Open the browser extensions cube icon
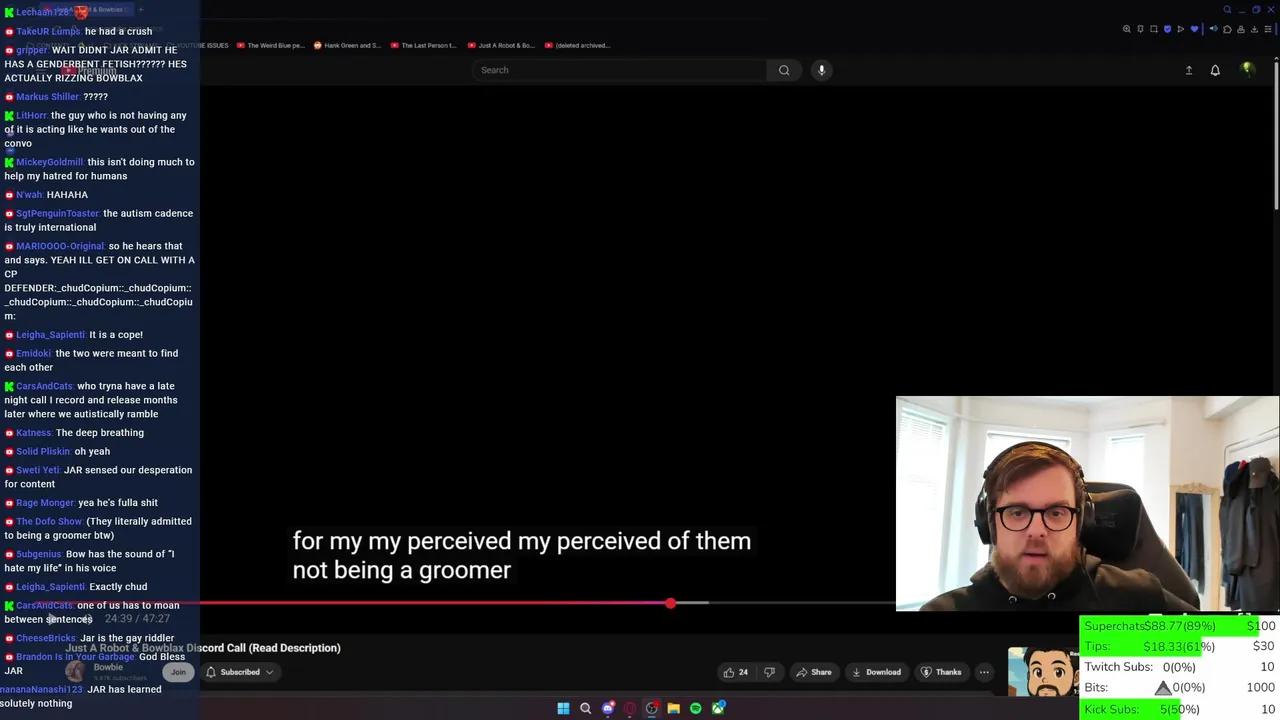 pos(1227,29)
